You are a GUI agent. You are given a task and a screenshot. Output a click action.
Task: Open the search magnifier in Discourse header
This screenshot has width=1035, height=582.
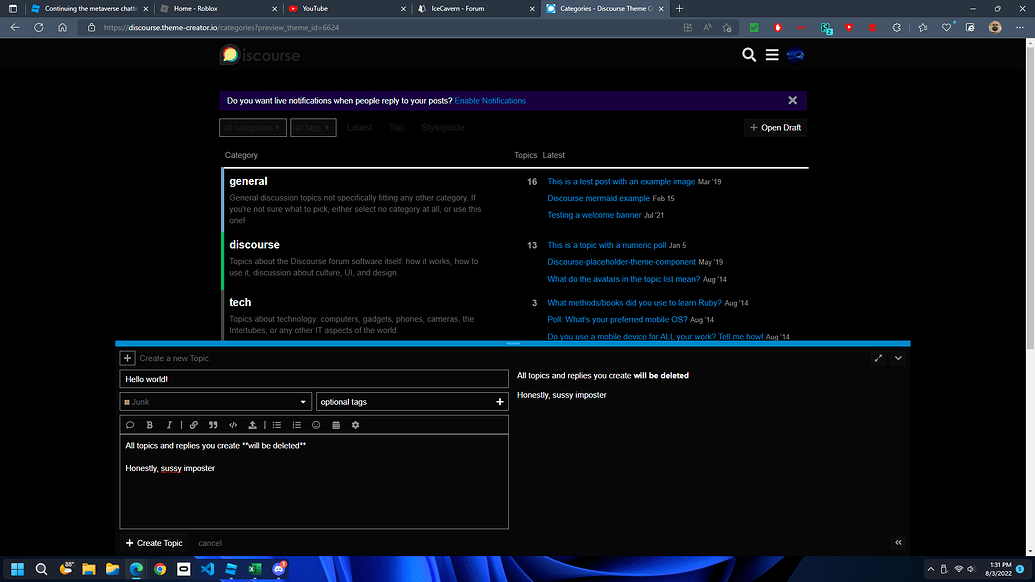coord(749,55)
